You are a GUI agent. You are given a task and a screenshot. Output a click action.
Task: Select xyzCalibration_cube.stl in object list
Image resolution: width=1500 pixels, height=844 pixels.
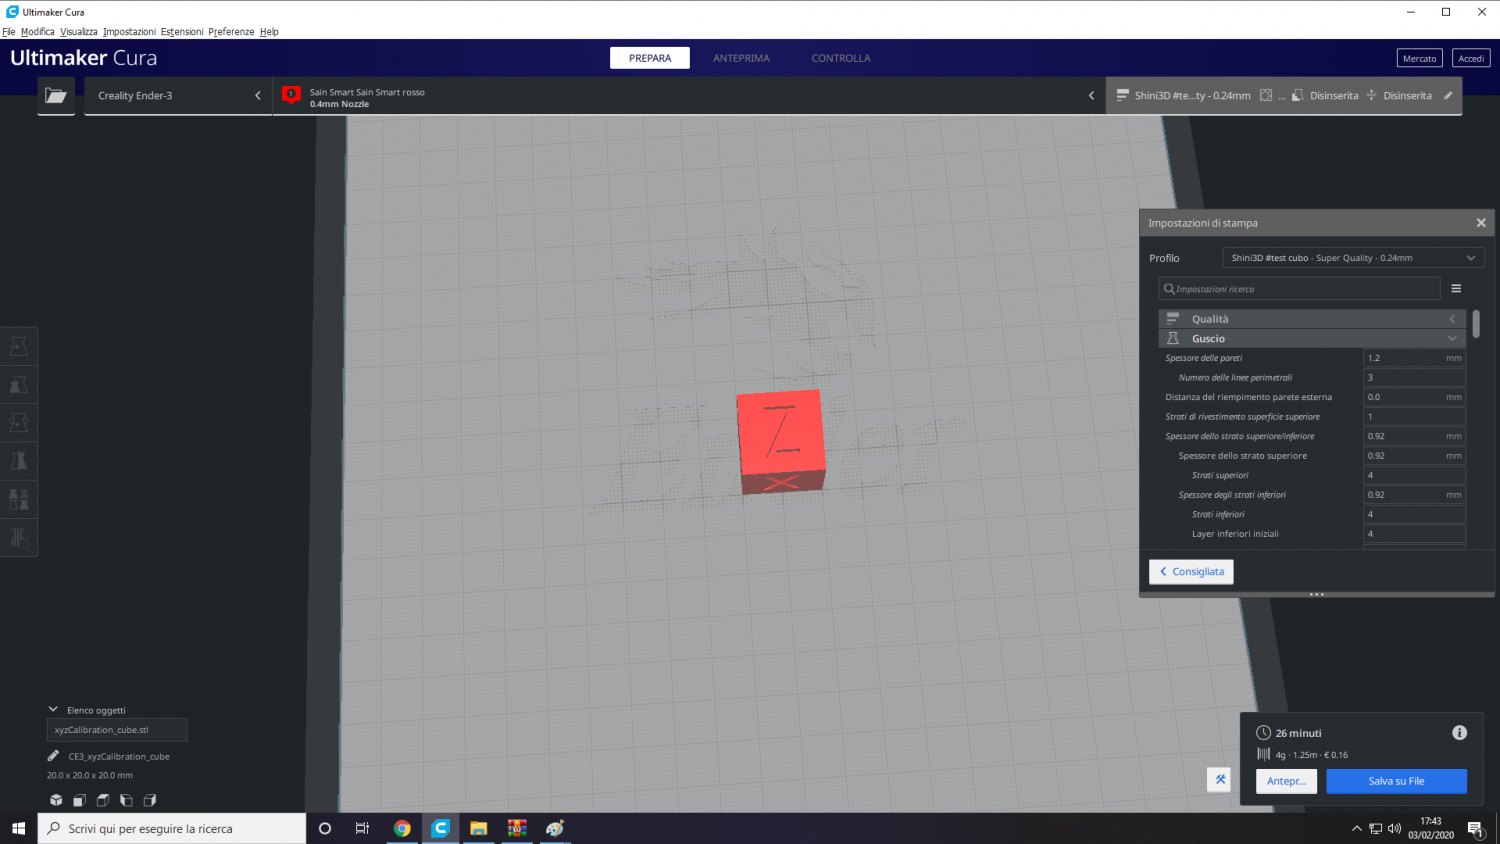117,730
